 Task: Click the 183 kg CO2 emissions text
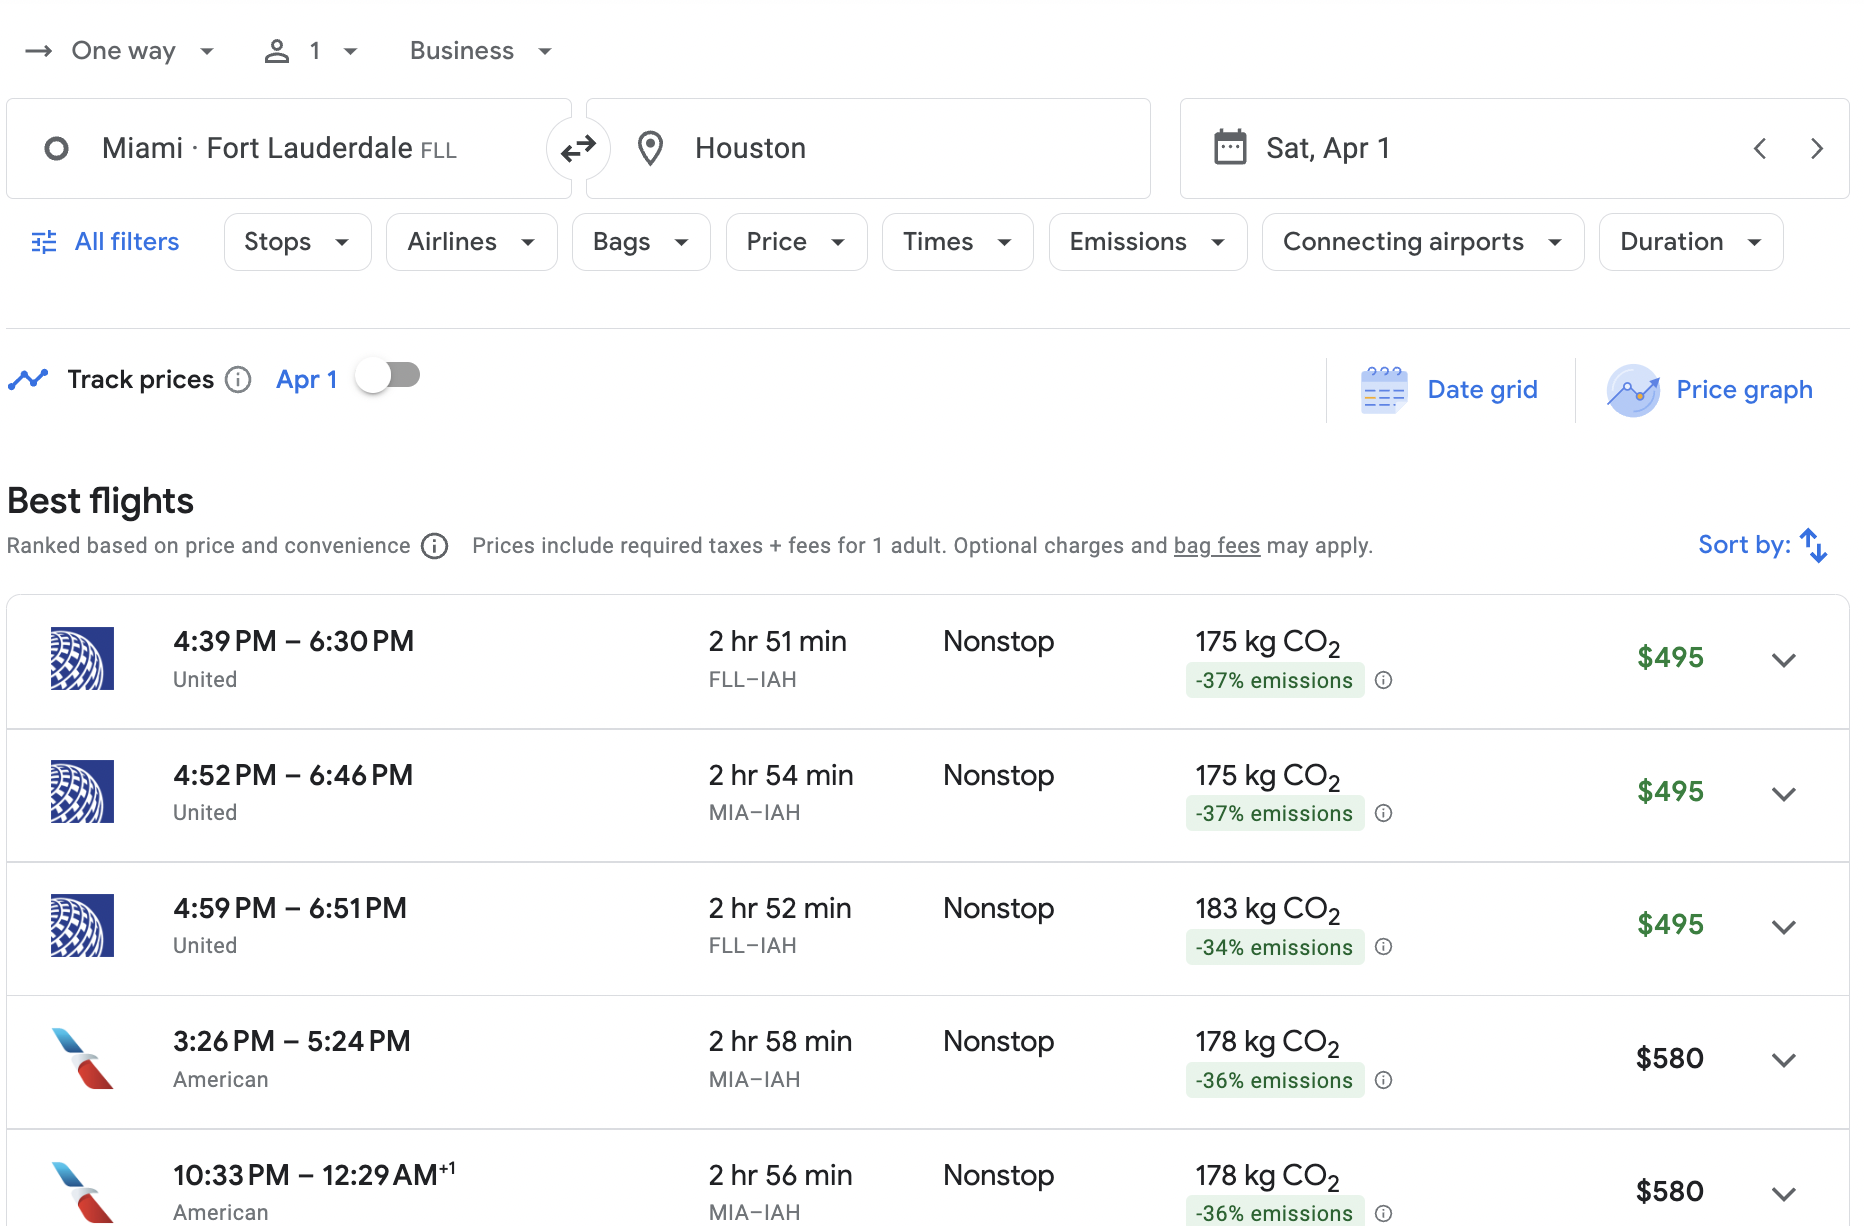pos(1268,909)
